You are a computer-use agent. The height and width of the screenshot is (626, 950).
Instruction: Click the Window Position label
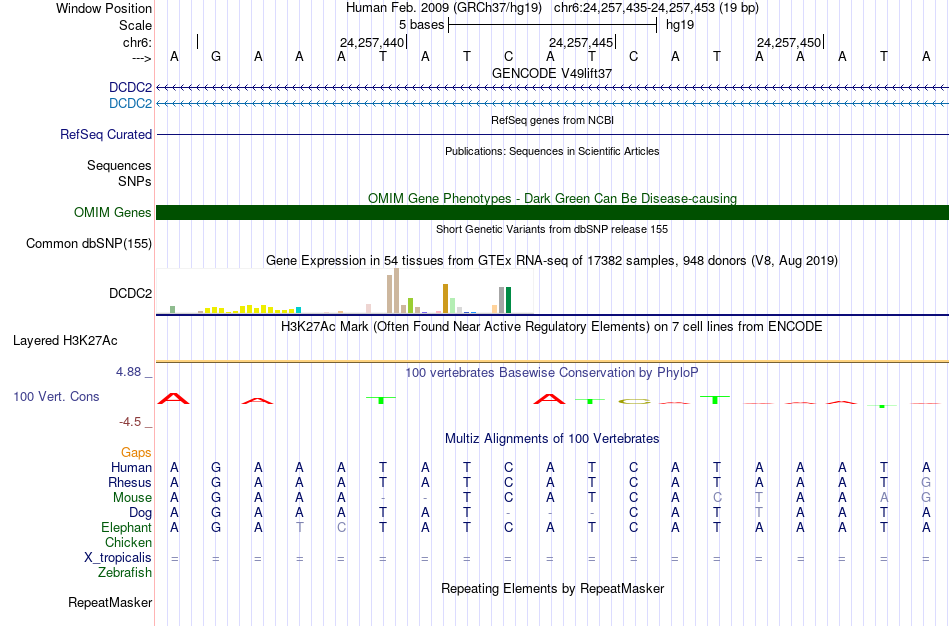104,8
